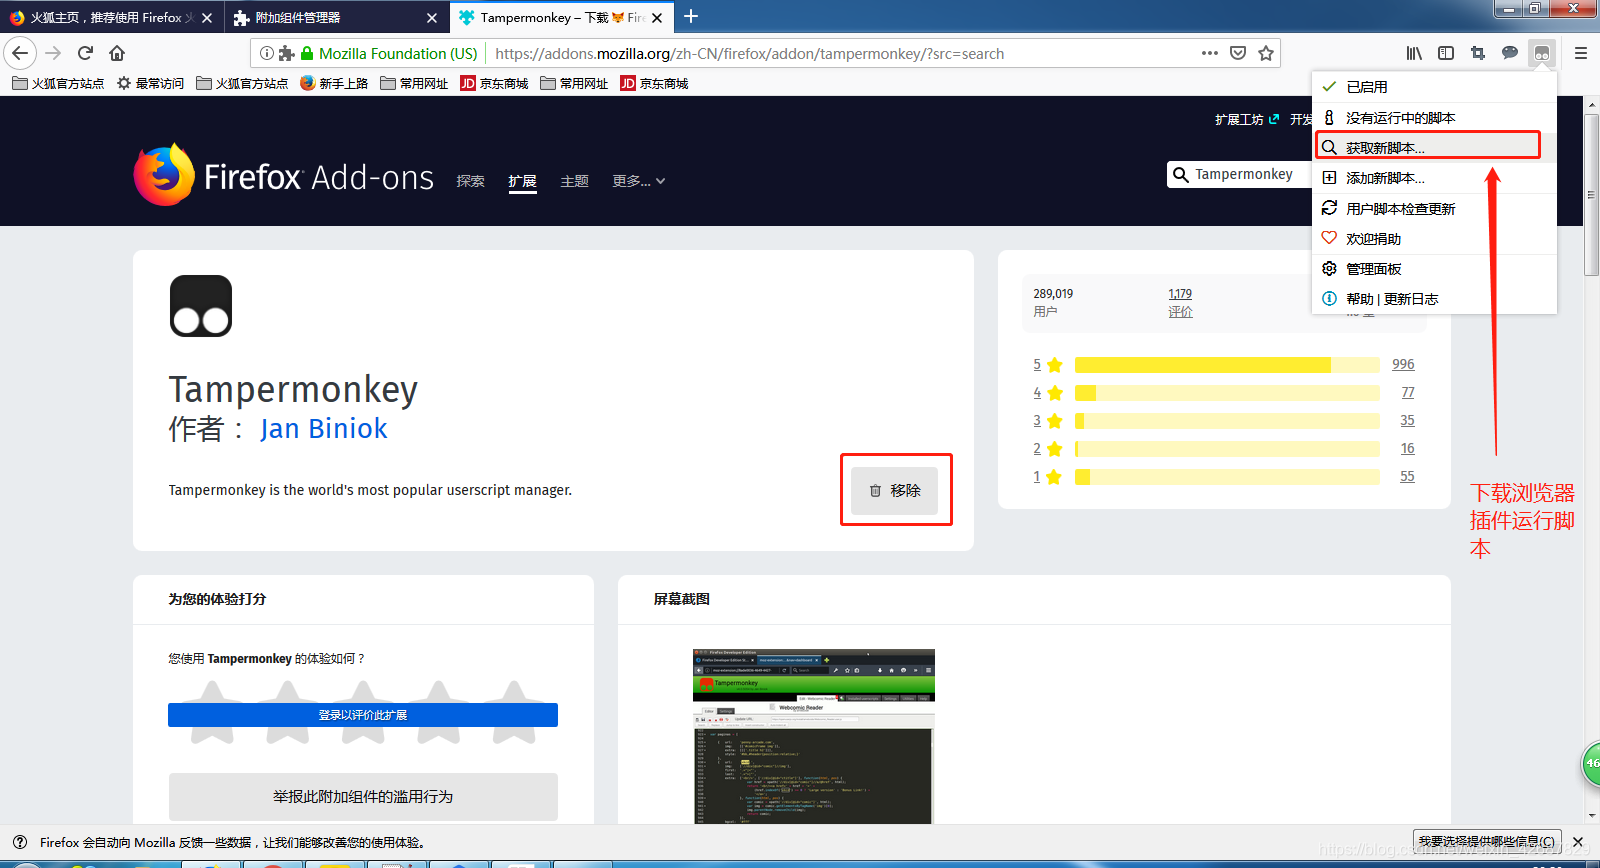Open 火狐官方站点 first bookmark folder
This screenshot has width=1600, height=868.
coord(58,83)
